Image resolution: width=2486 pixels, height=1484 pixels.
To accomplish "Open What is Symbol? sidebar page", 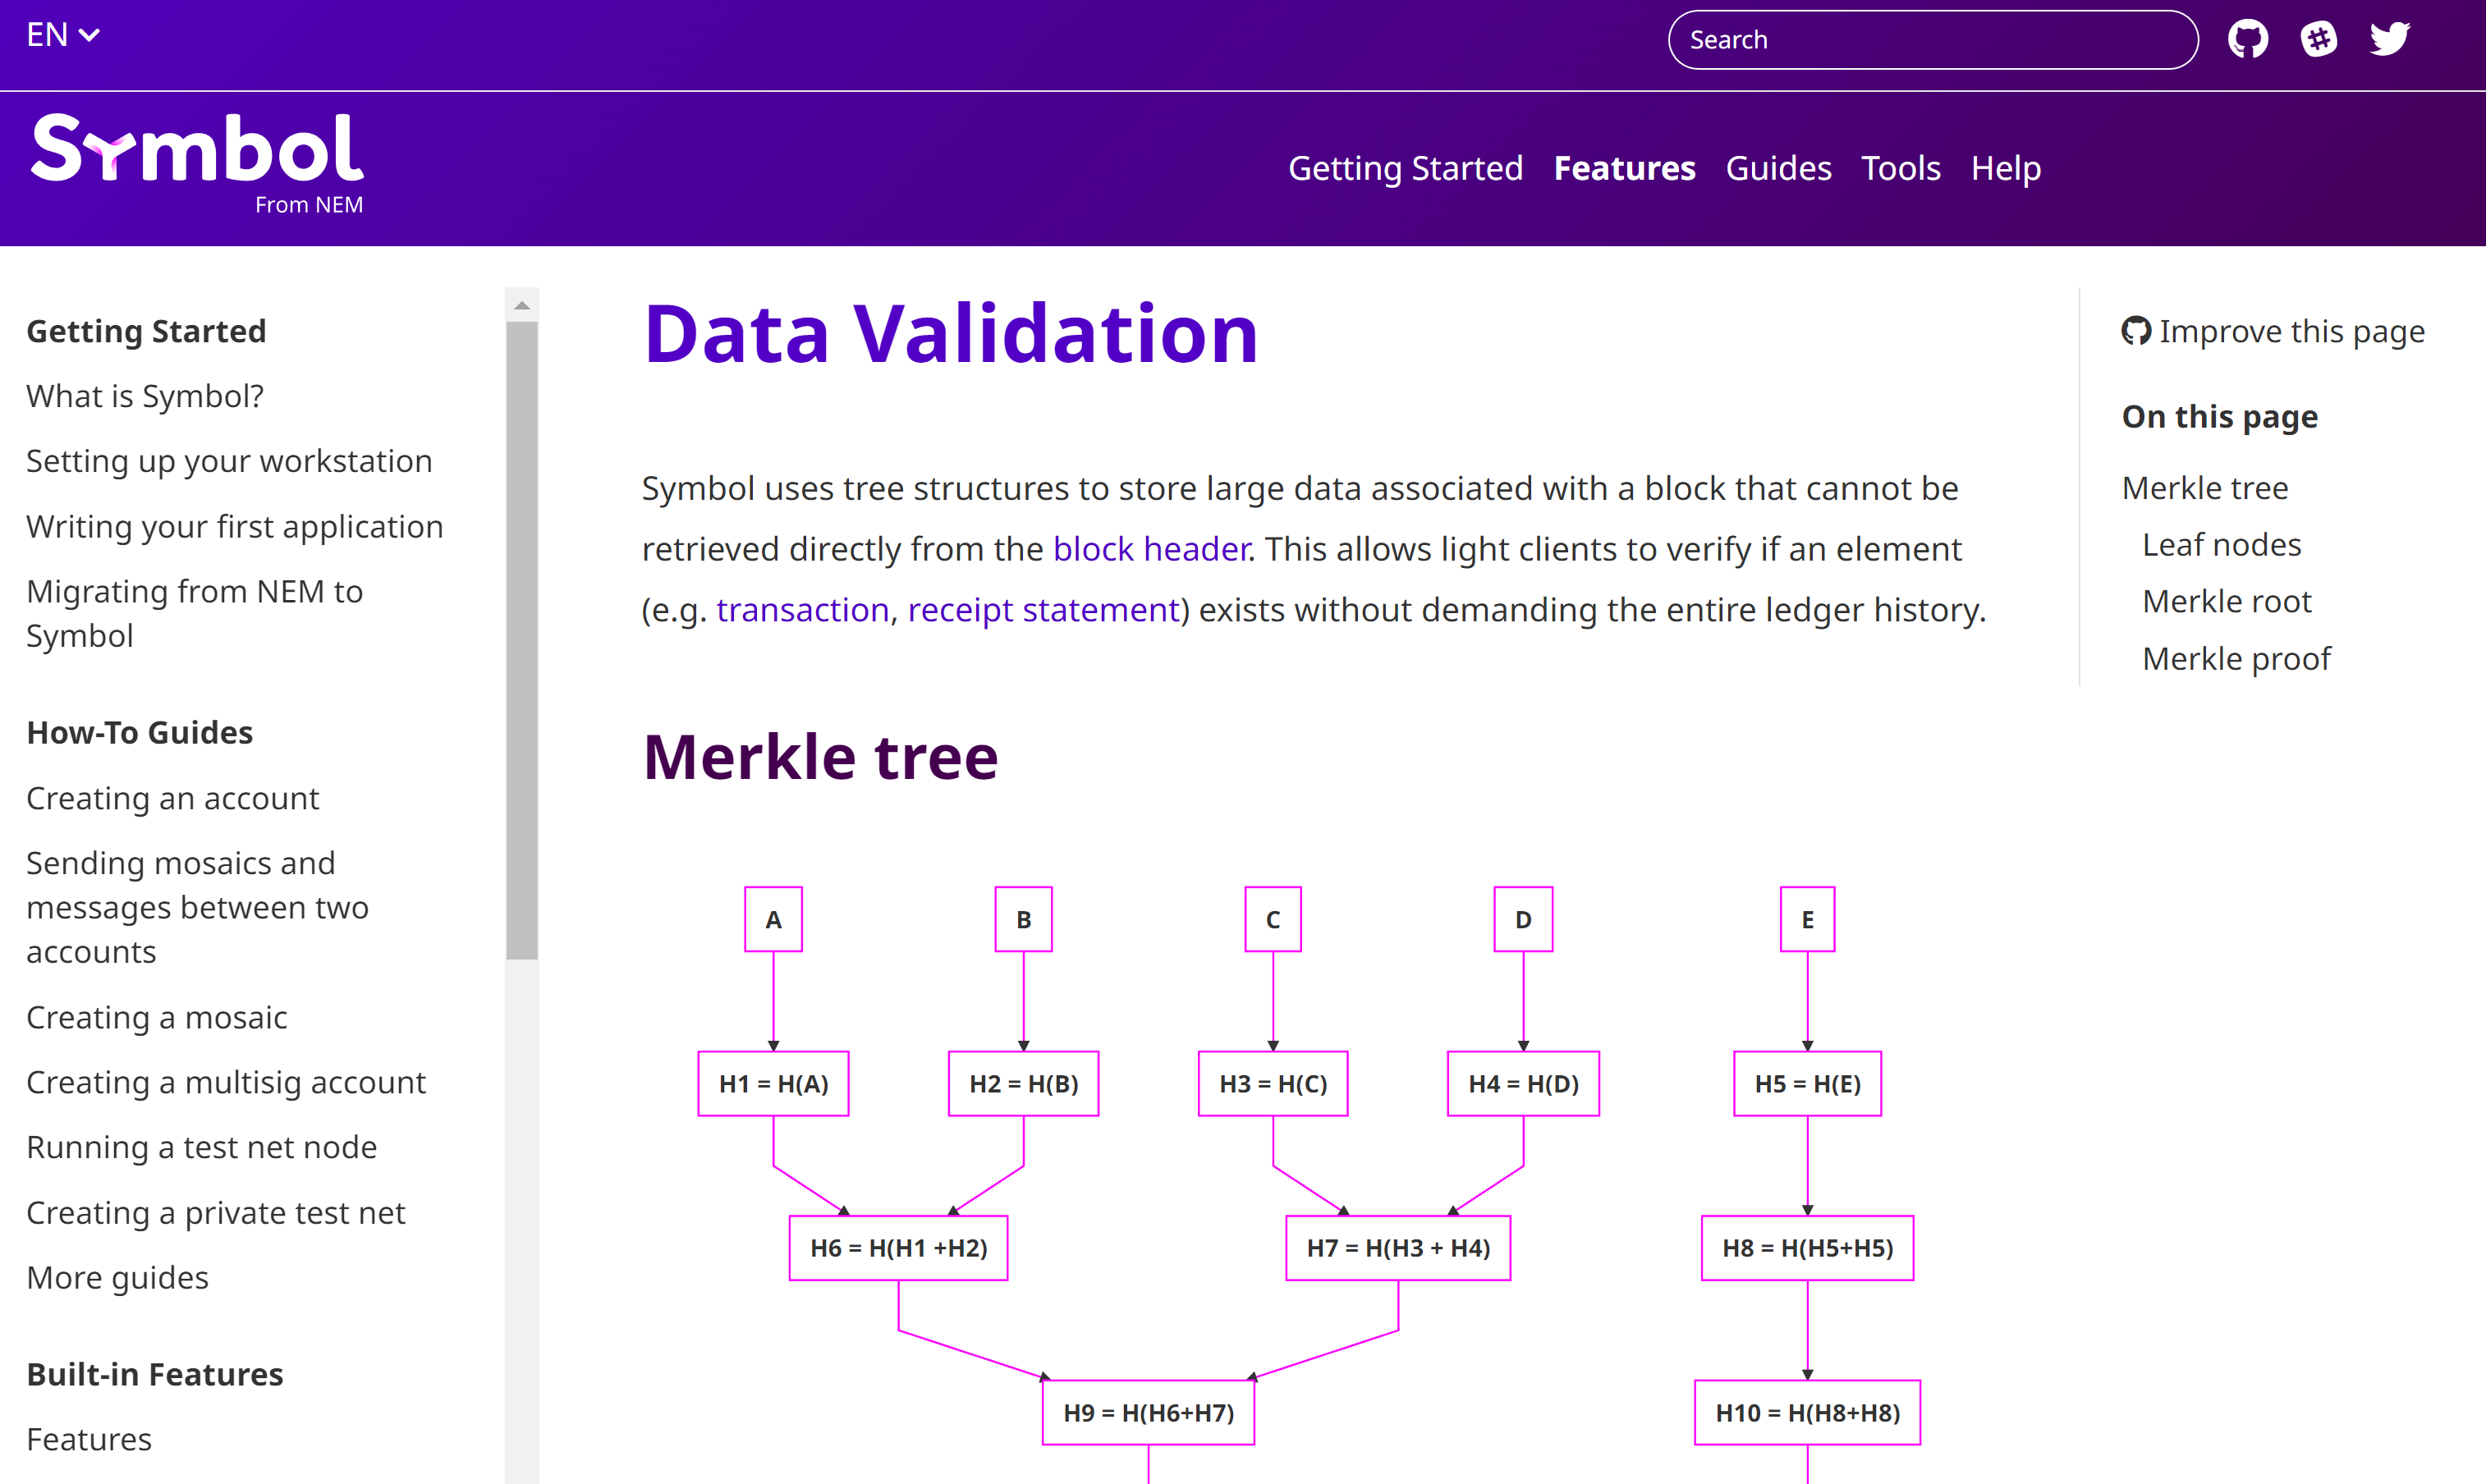I will (145, 396).
